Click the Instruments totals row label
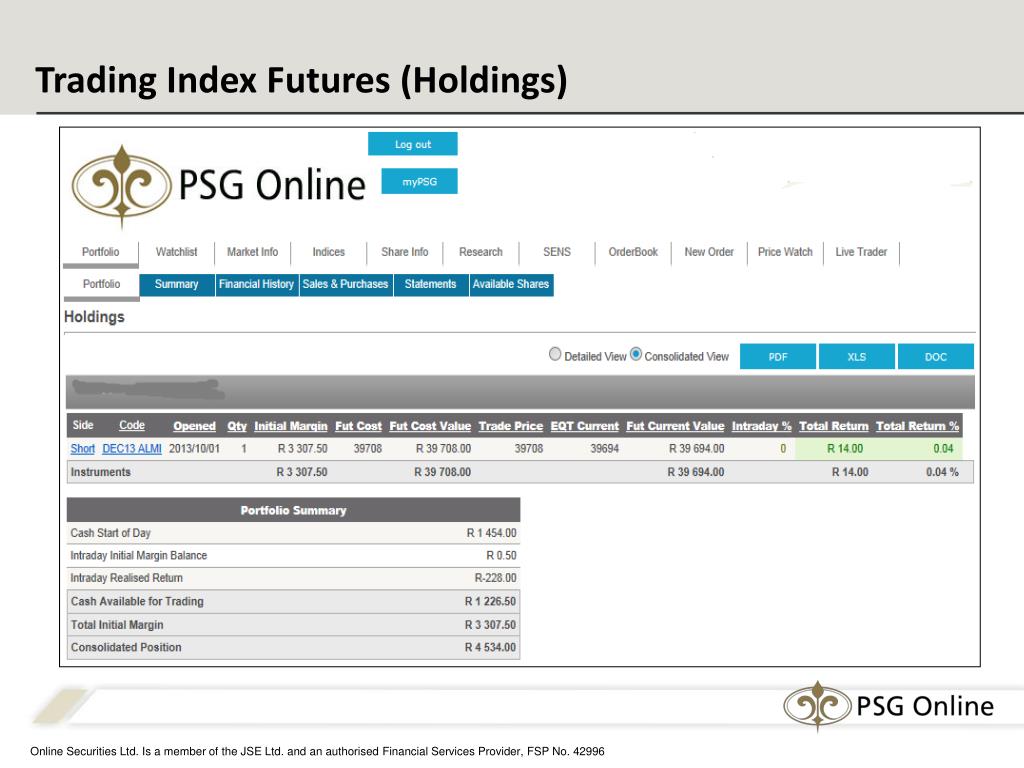 coord(101,472)
